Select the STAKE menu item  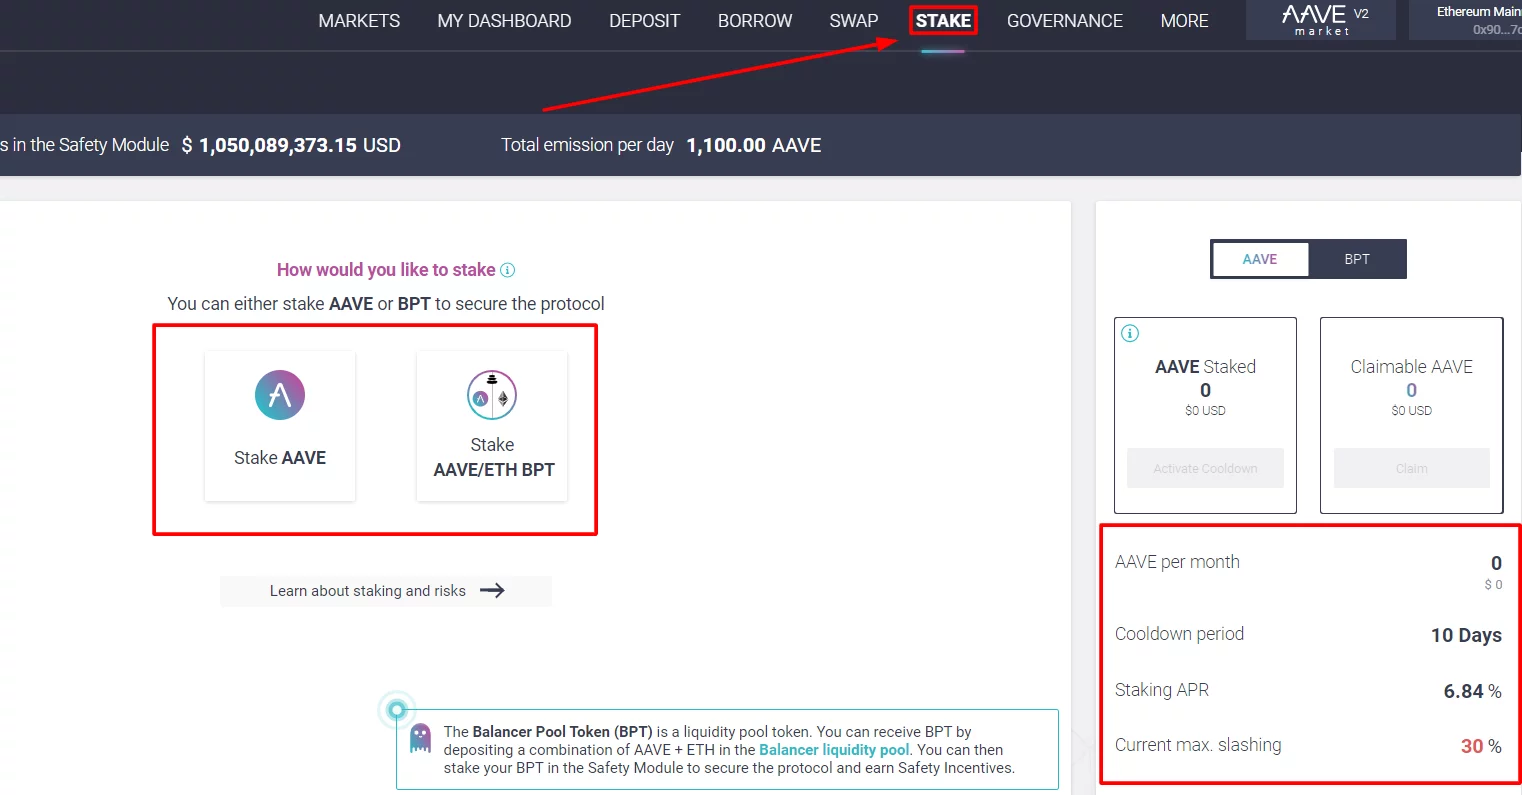pos(943,21)
